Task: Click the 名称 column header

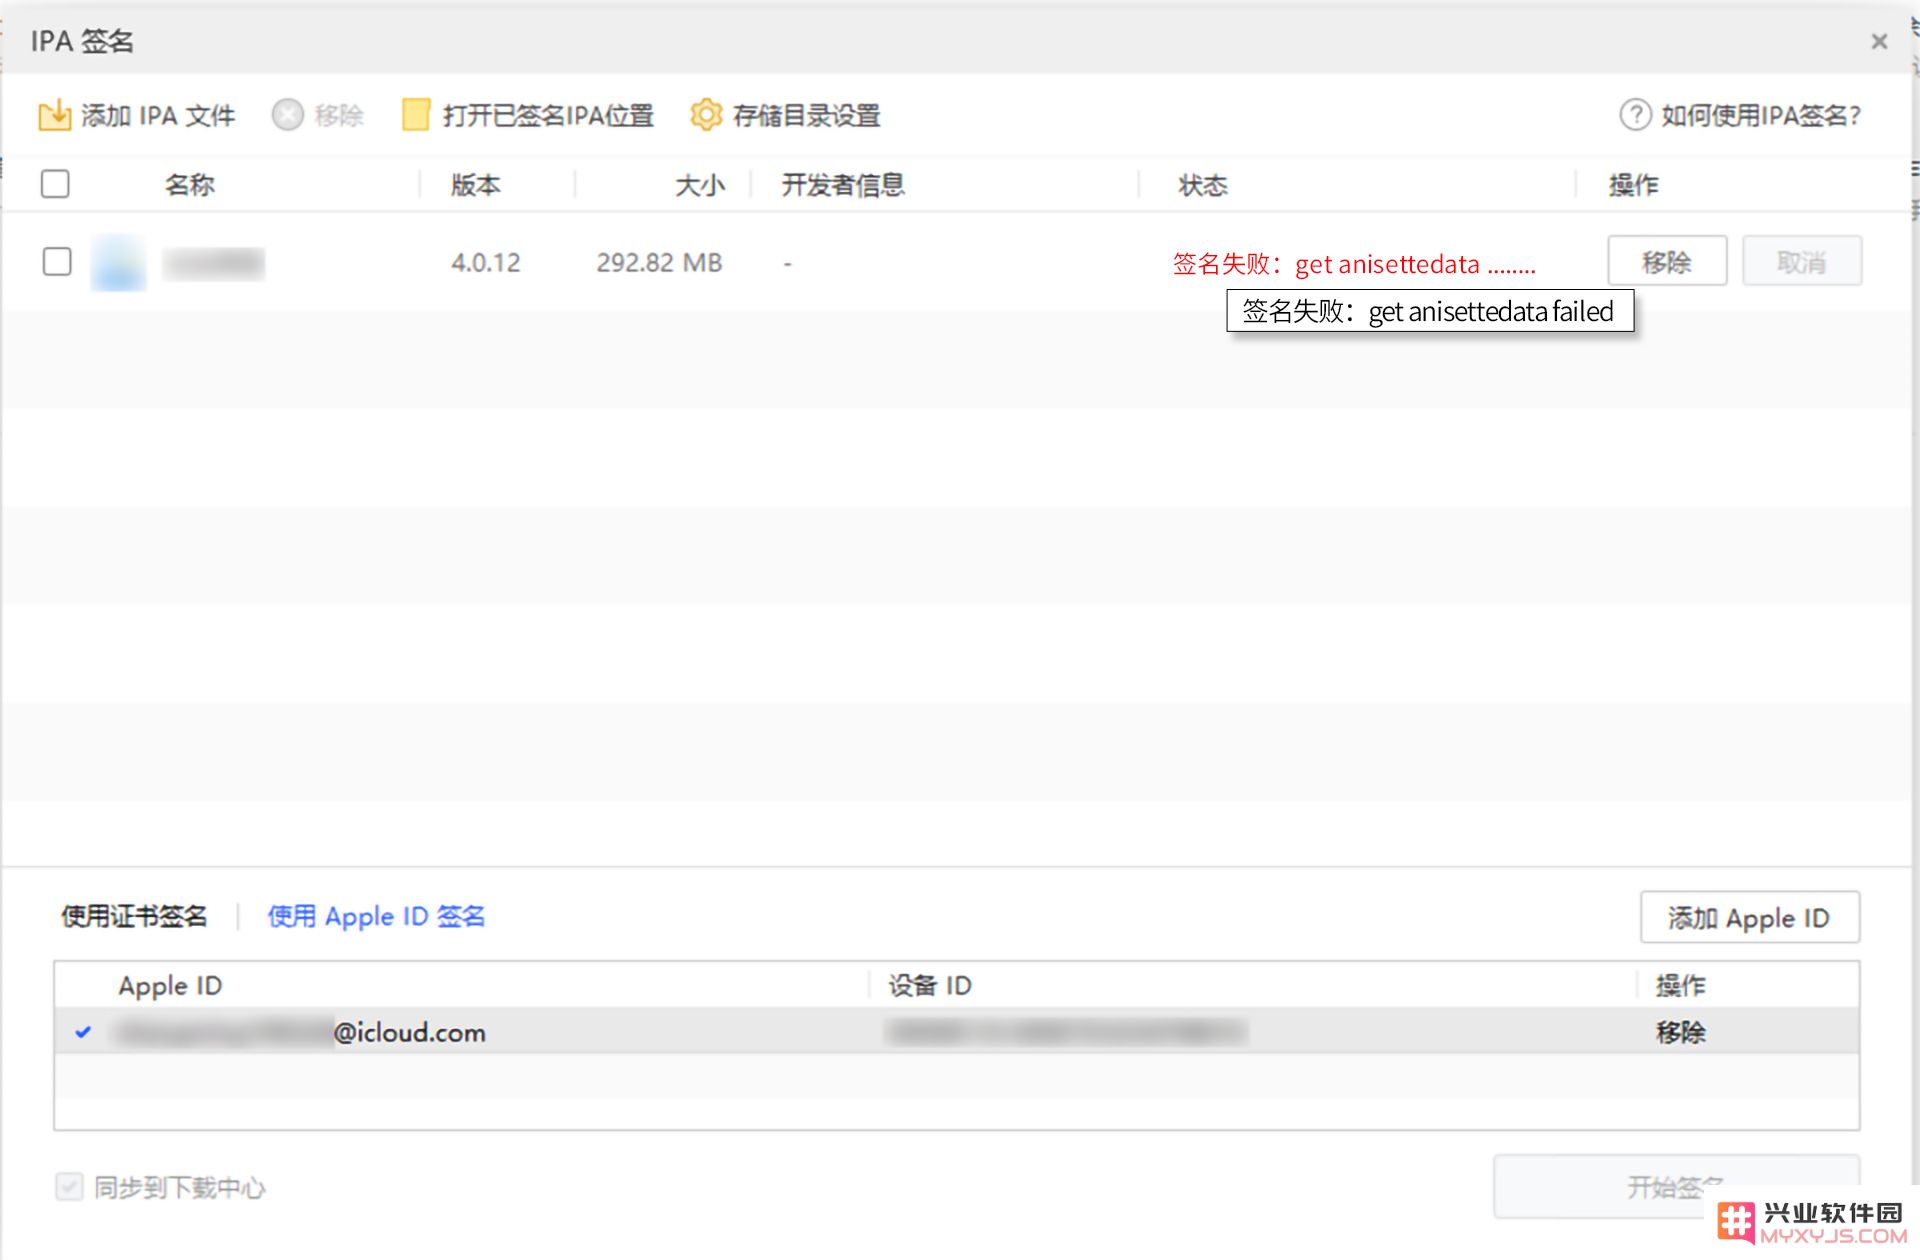Action: point(190,185)
